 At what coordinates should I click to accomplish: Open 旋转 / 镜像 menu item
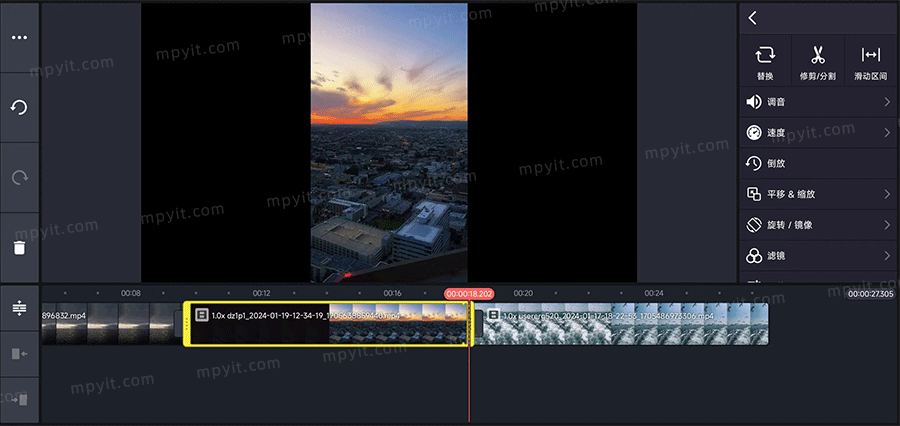[x=818, y=225]
